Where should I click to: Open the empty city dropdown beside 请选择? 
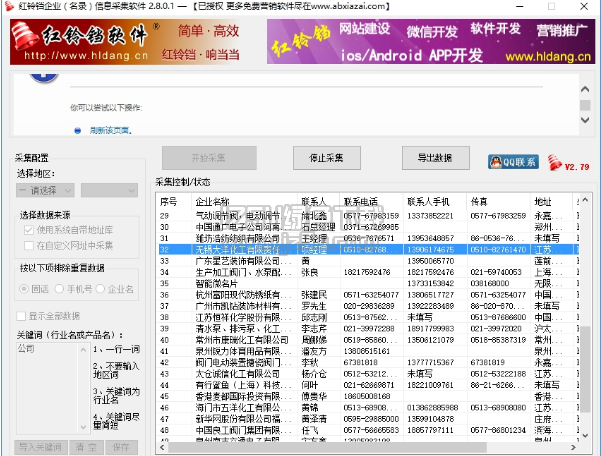[x=109, y=190]
